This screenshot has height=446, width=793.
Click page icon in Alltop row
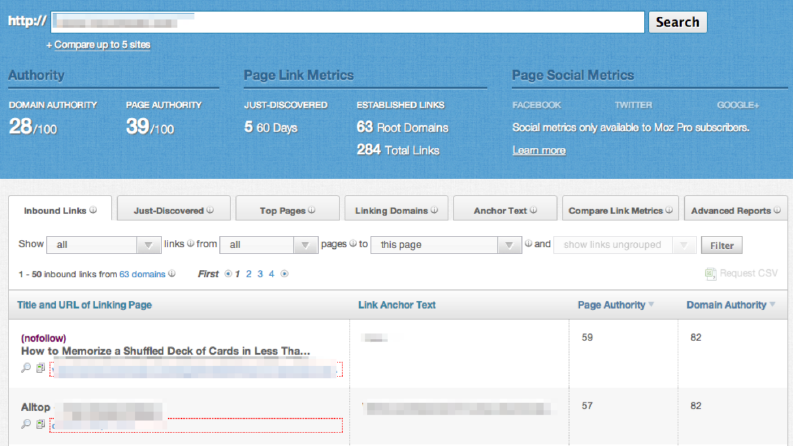point(40,424)
